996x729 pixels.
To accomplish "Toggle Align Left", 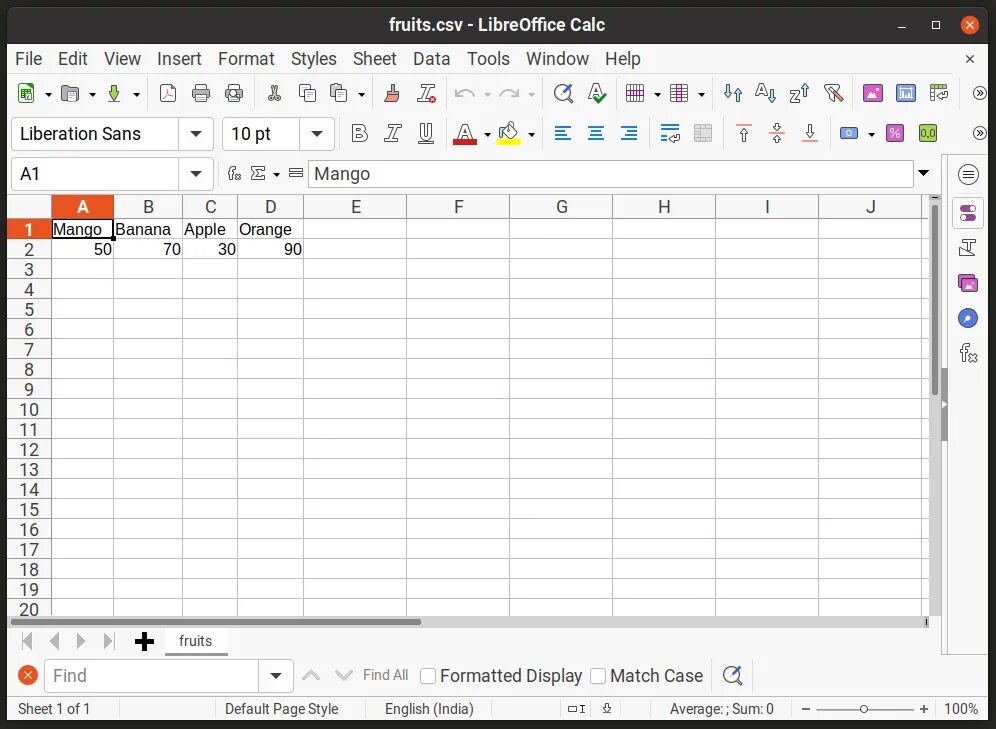I will coord(563,133).
